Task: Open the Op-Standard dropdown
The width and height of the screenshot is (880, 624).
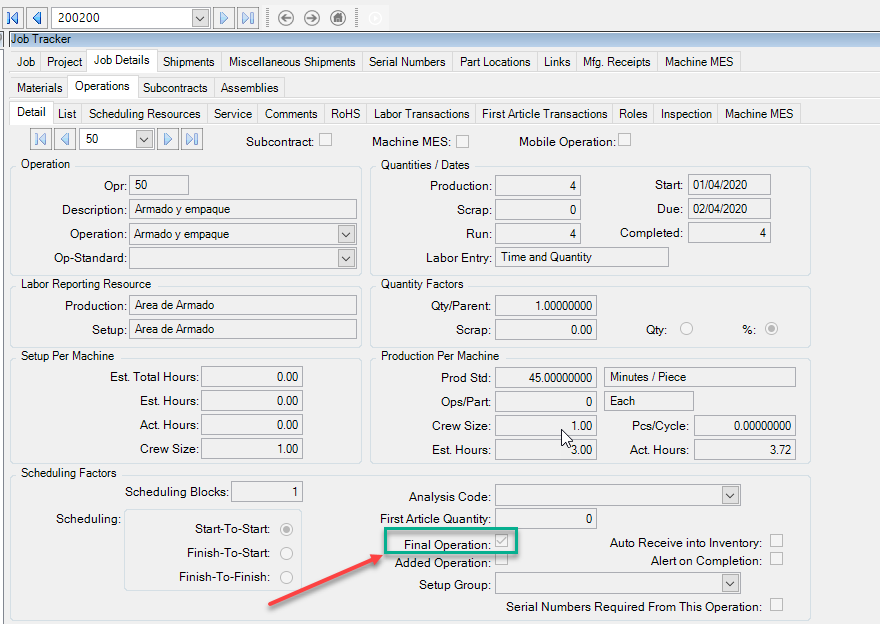Action: click(346, 258)
